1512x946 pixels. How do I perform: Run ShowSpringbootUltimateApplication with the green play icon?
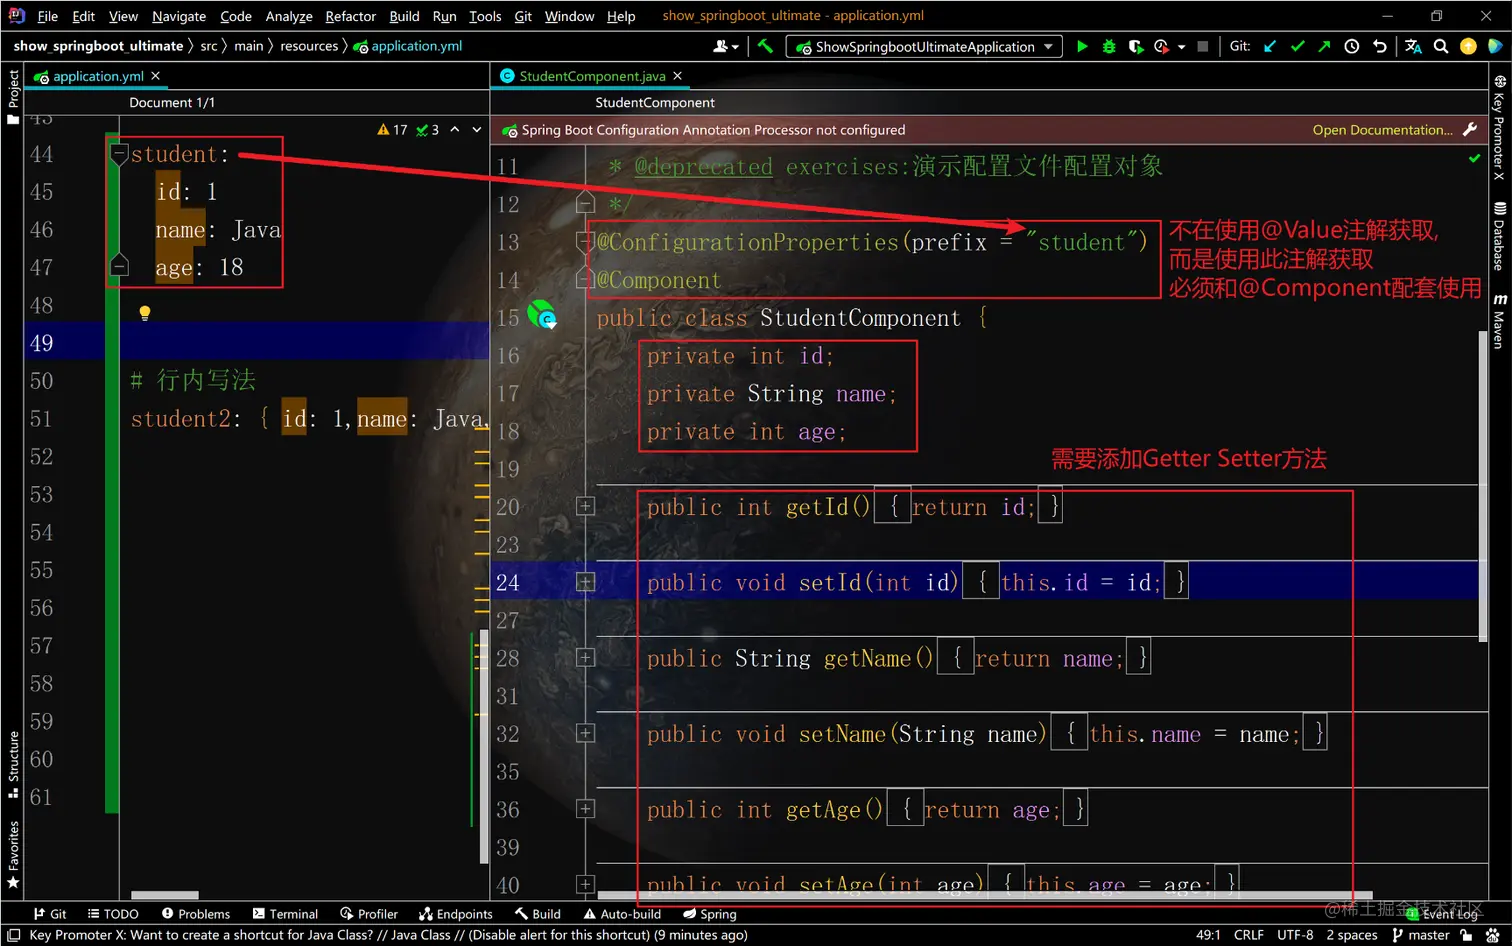(x=1081, y=46)
